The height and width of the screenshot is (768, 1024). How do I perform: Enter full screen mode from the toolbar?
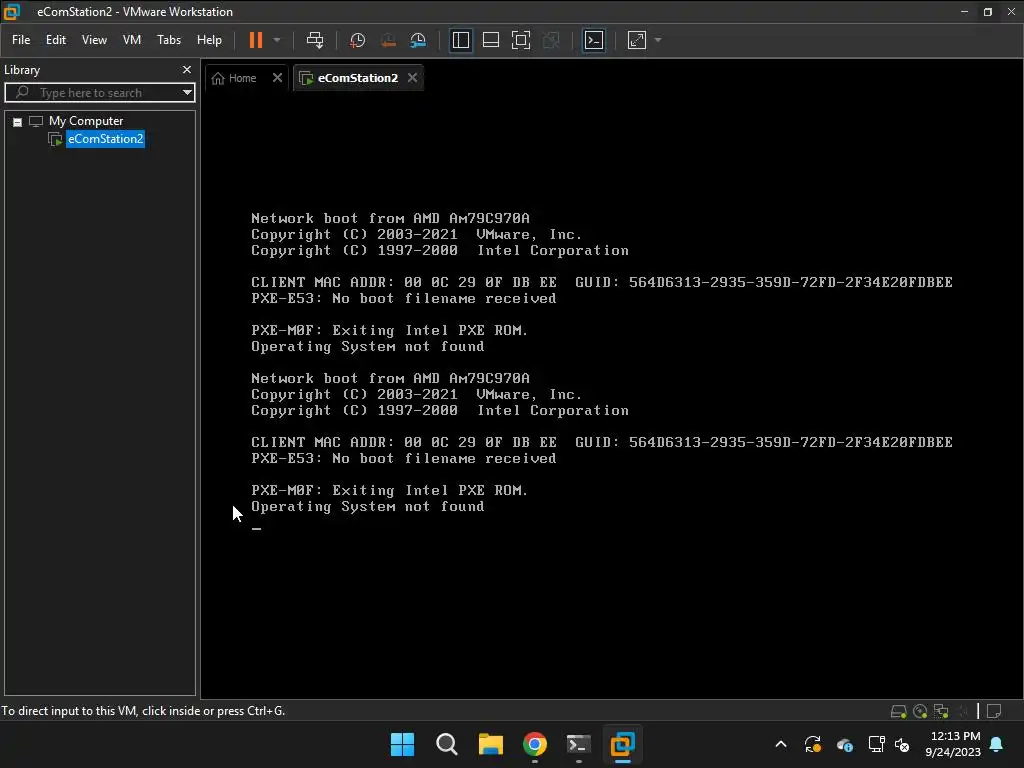(520, 40)
